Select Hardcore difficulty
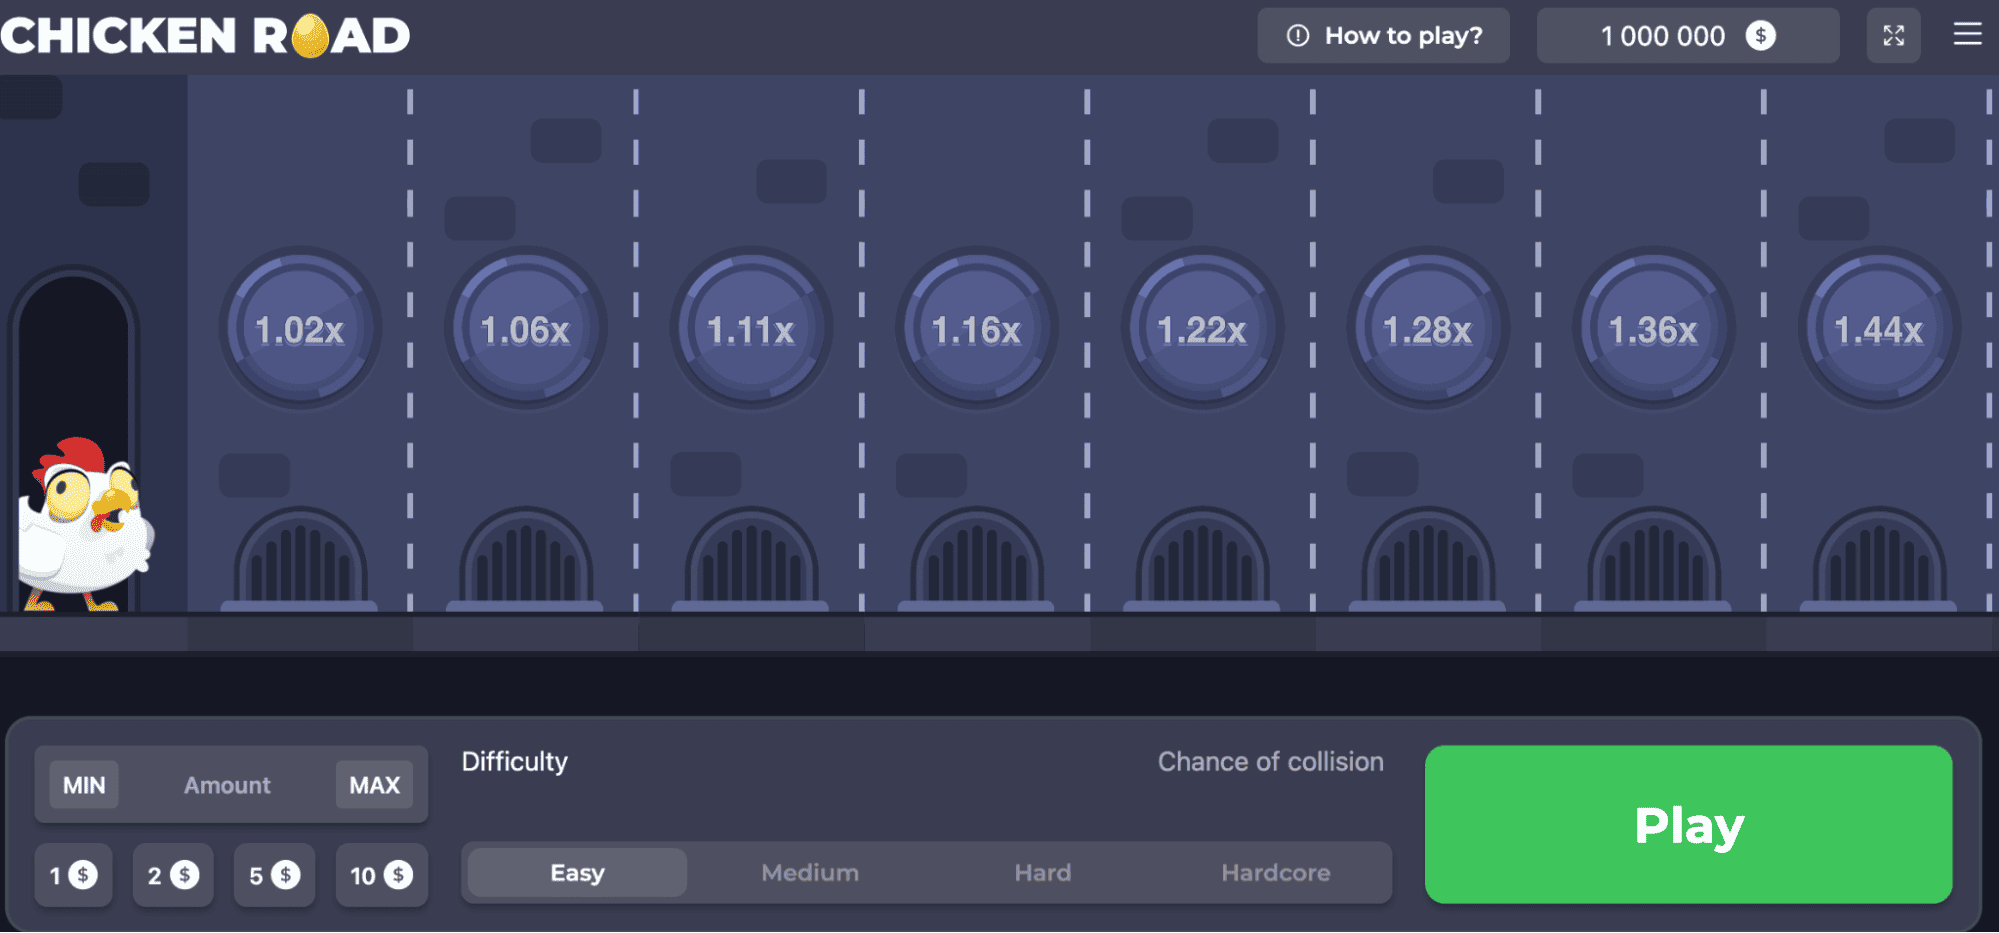This screenshot has width=1999, height=933. coord(1276,873)
